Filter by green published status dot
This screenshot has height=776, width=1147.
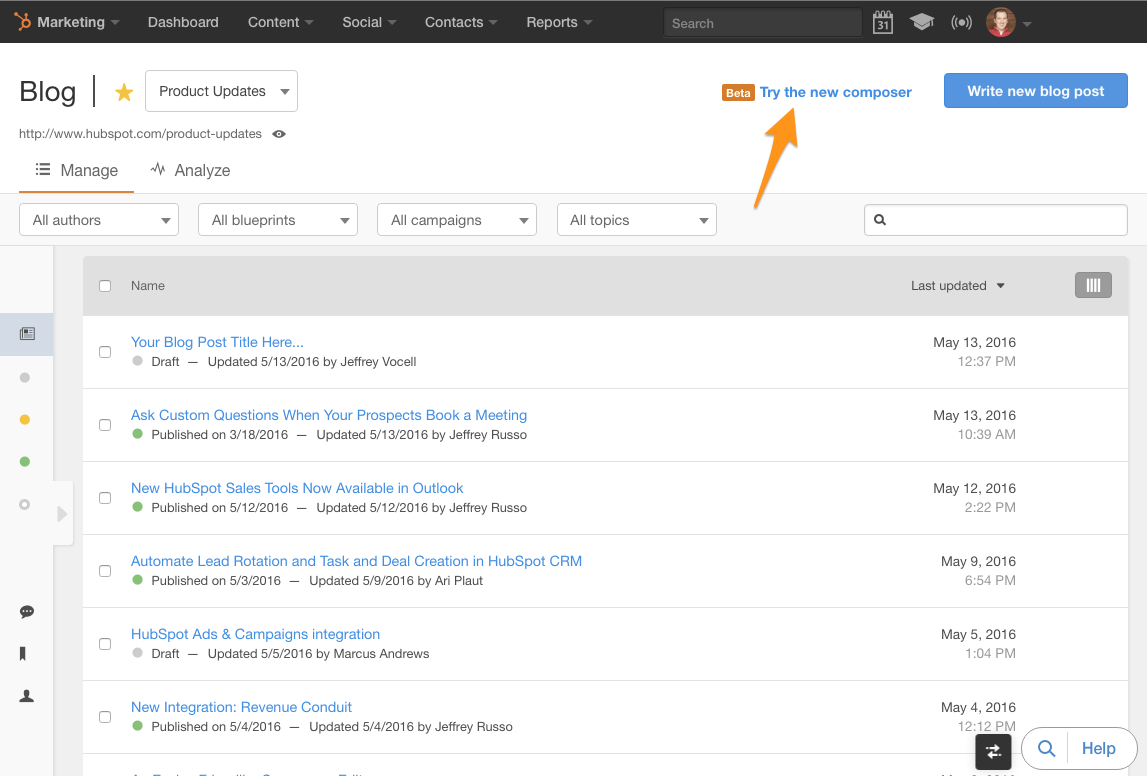tap(25, 462)
